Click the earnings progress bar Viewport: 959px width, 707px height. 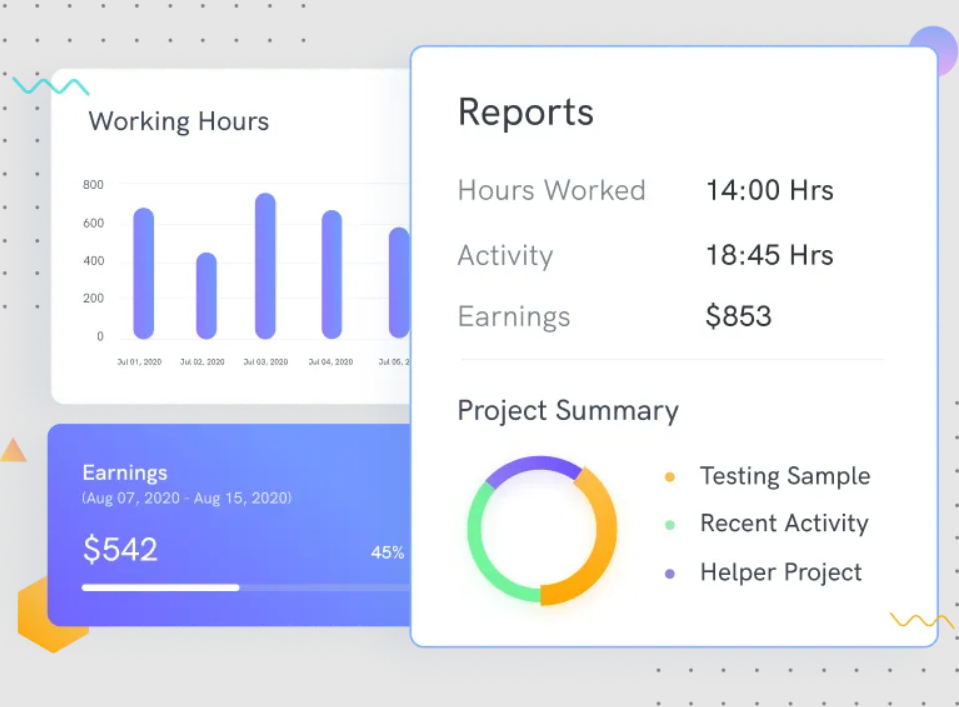point(246,588)
